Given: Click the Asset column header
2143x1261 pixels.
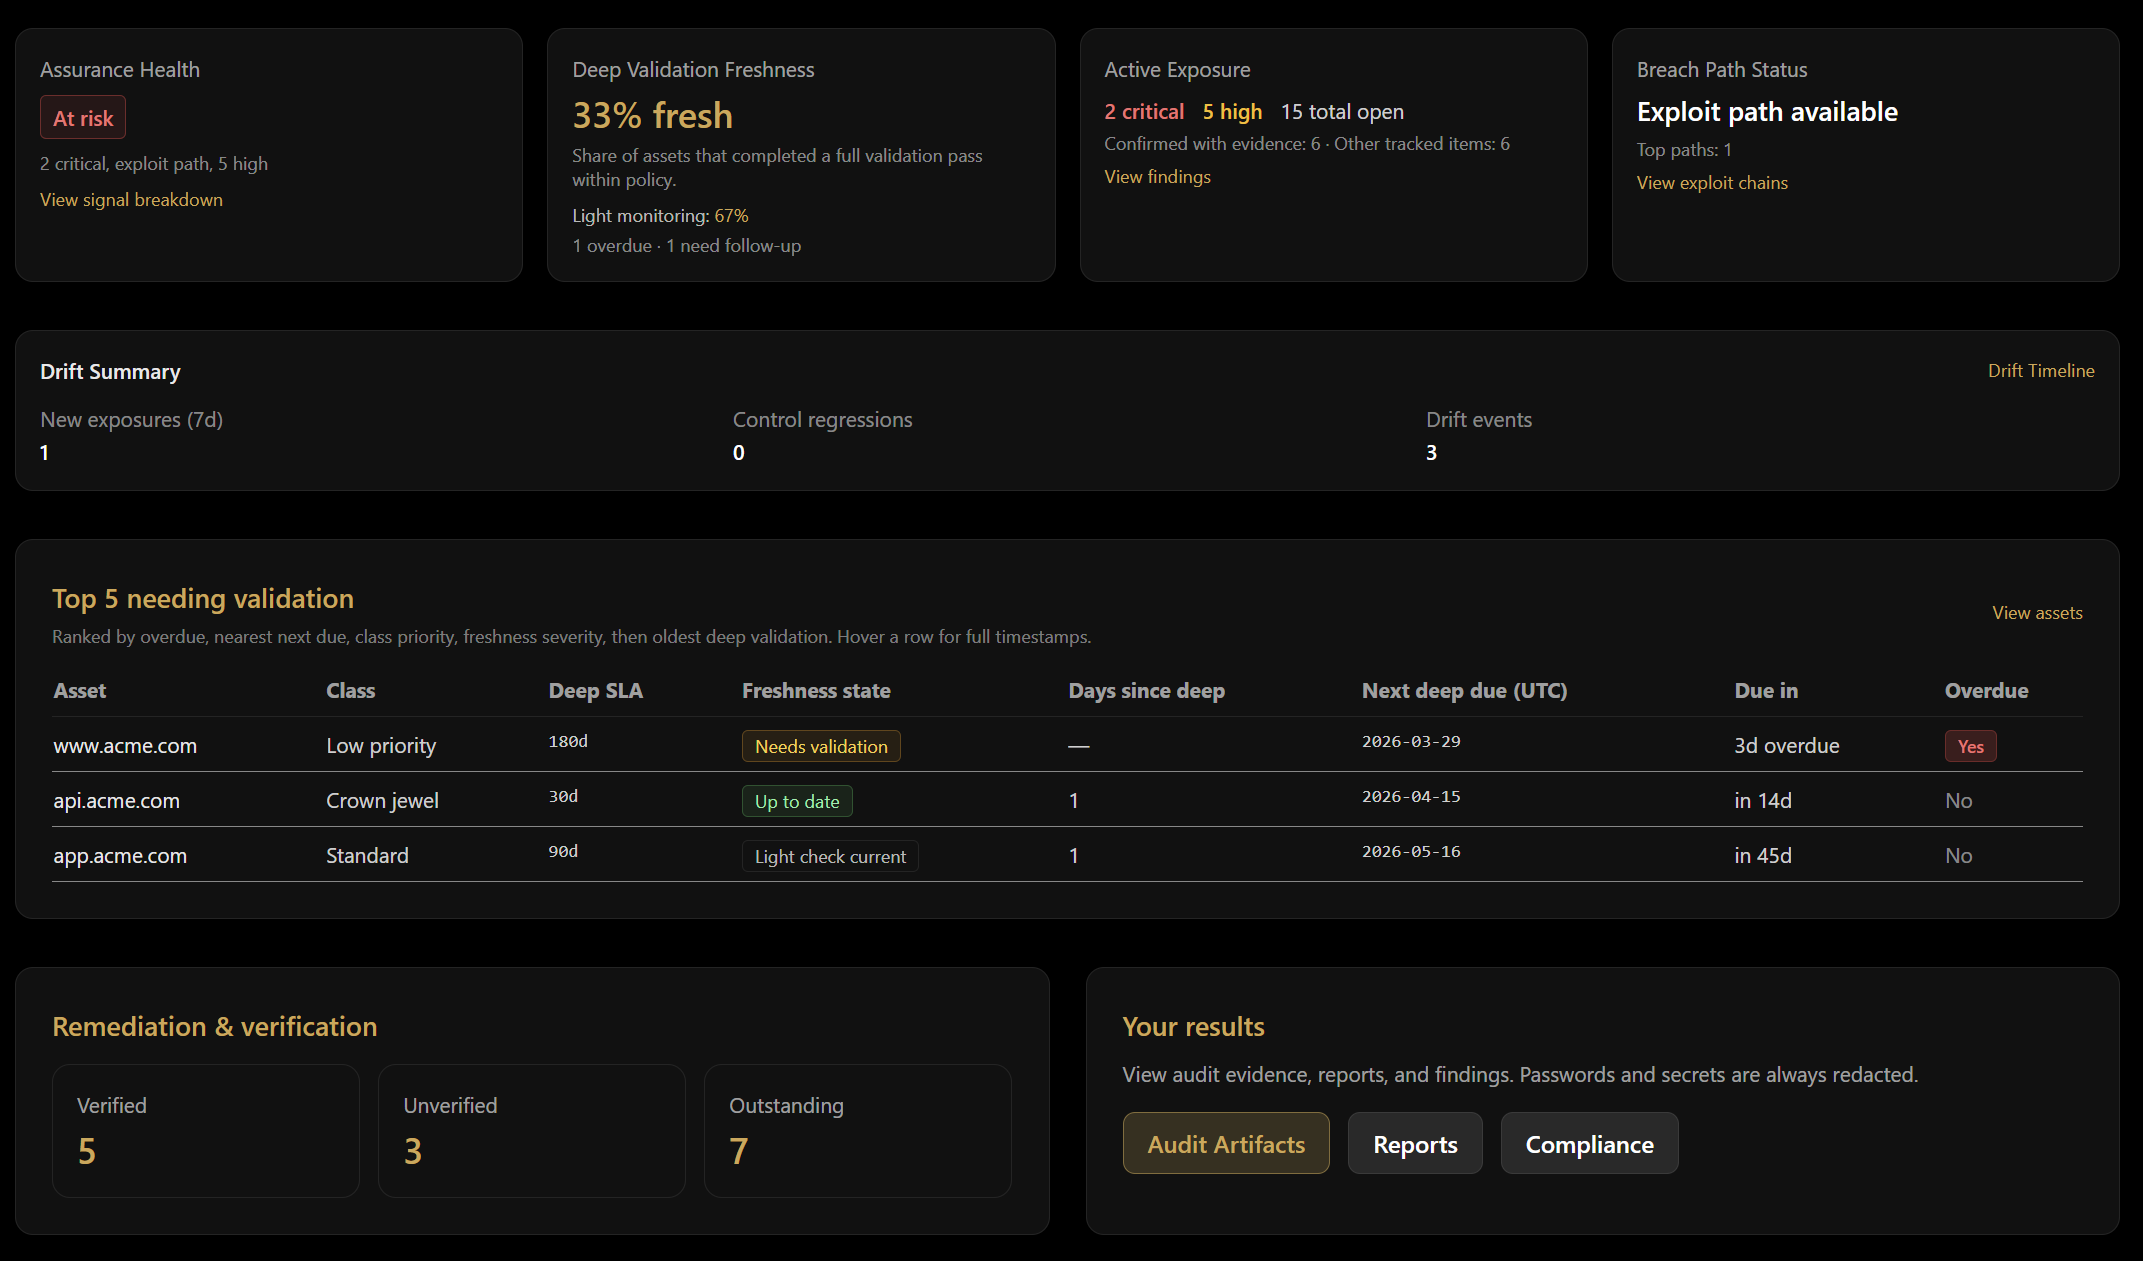Looking at the screenshot, I should coord(80,691).
